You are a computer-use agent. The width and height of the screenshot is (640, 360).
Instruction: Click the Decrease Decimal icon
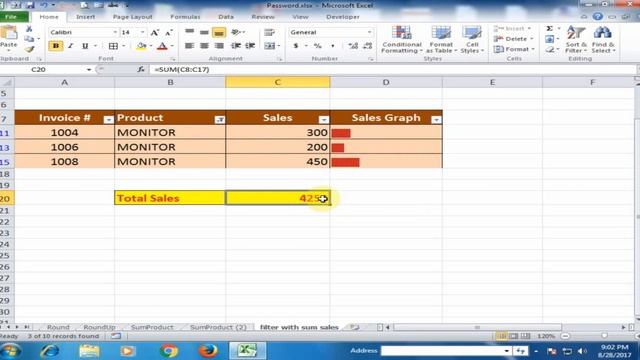367,46
